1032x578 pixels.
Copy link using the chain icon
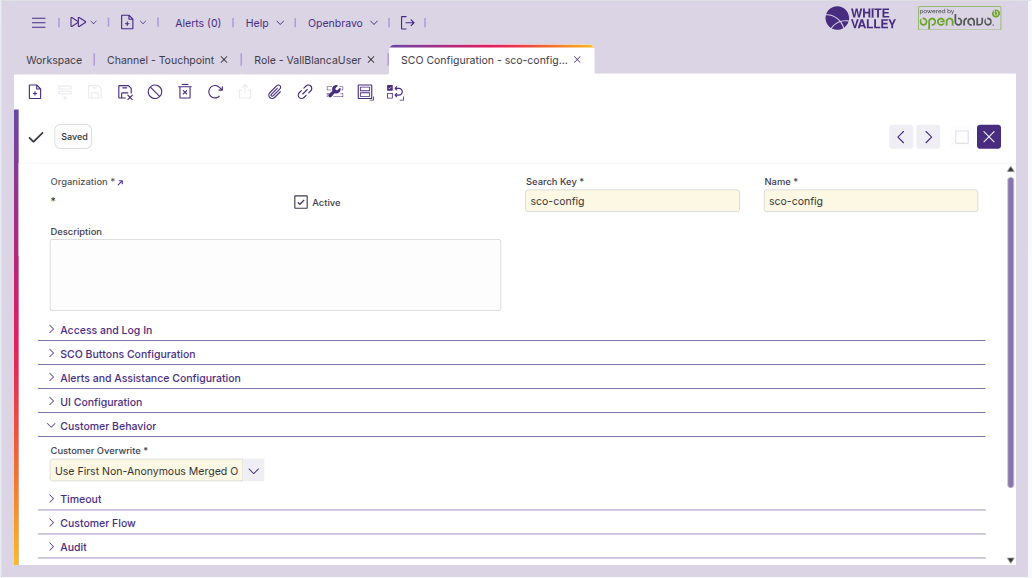tap(305, 92)
